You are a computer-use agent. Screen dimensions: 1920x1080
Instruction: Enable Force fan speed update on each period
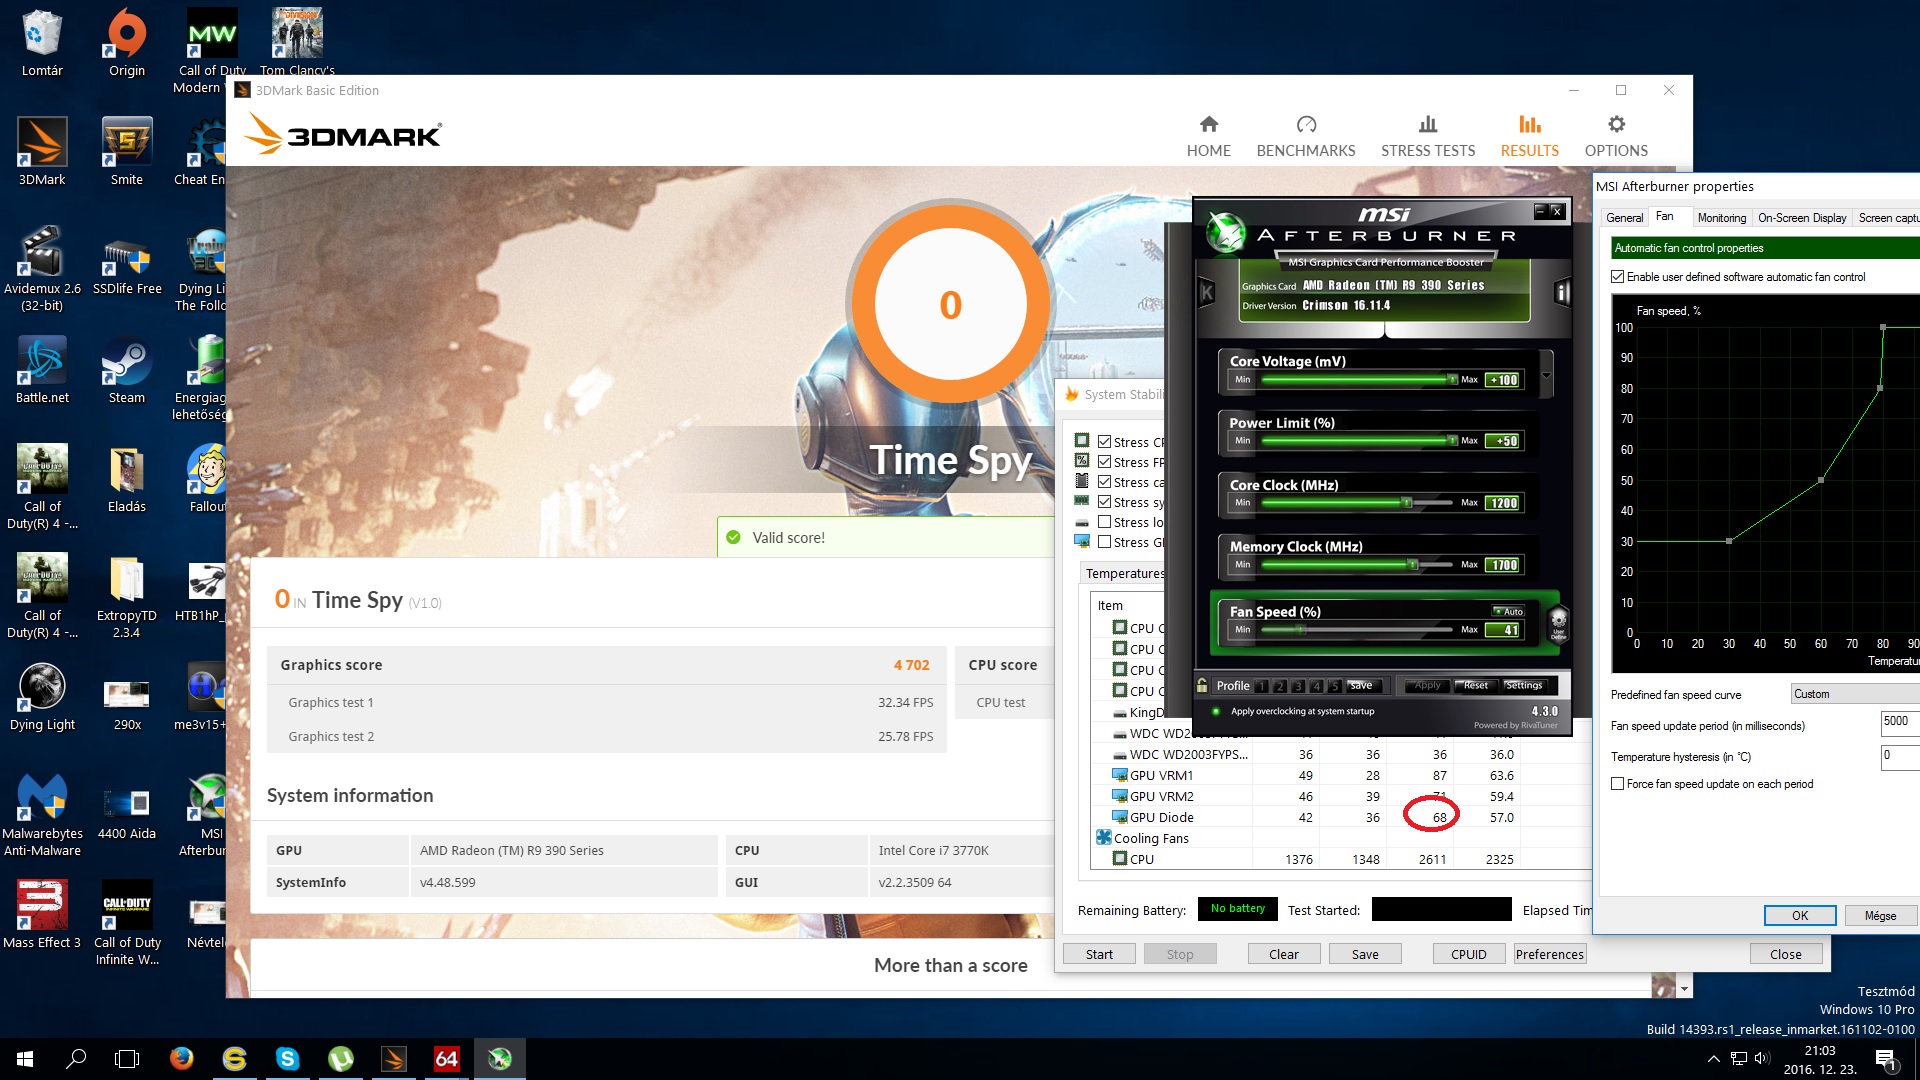[x=1617, y=784]
